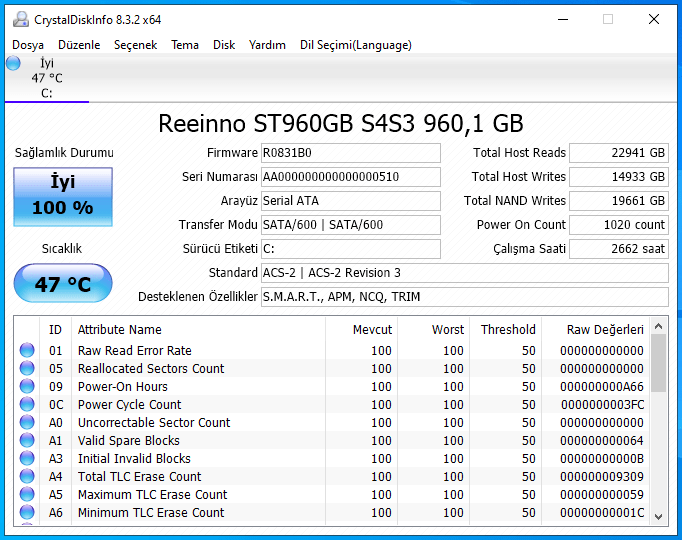The image size is (682, 540).
Task: Click the attribute list scroll down arrow
Action: coord(658,516)
